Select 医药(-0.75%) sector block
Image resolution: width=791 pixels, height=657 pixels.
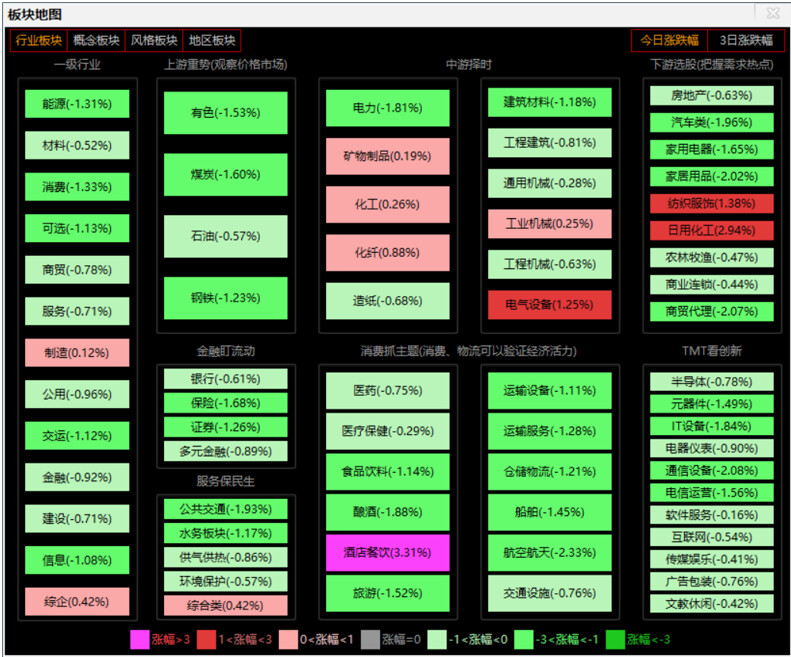coord(387,391)
